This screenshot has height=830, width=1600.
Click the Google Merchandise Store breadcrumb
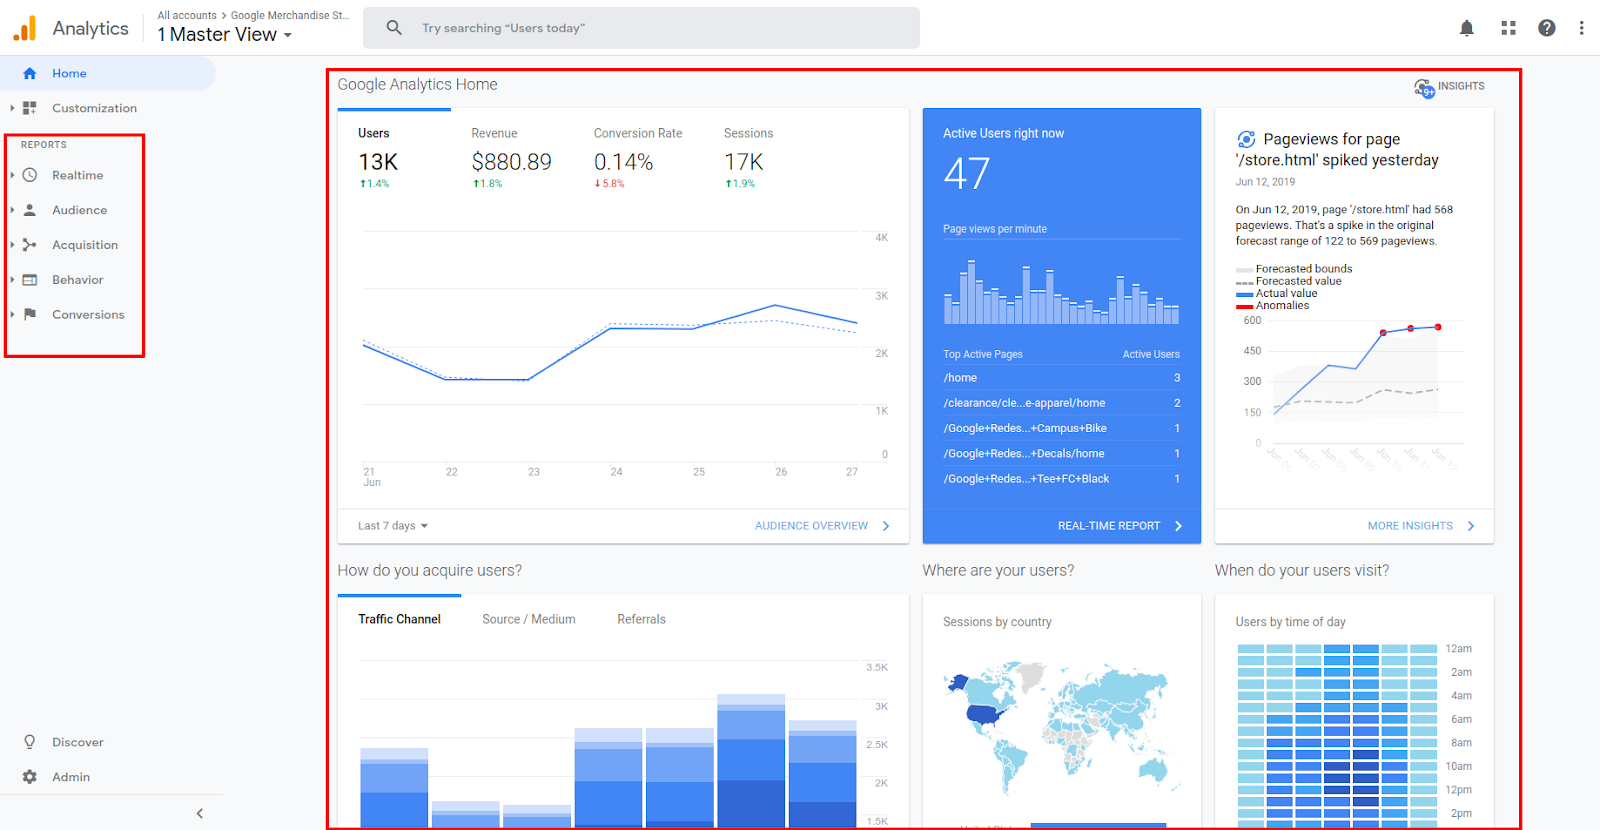pos(290,15)
